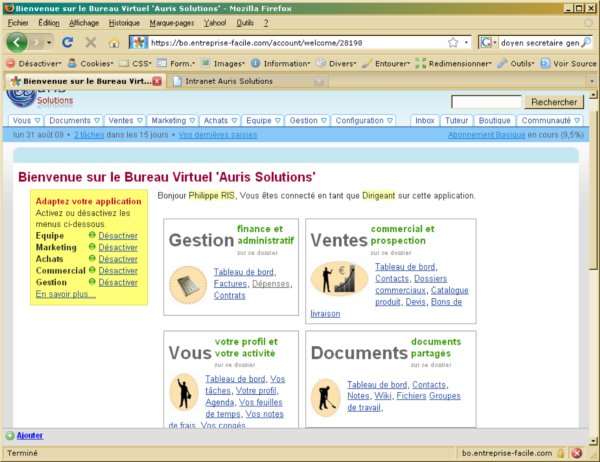Click the red error icon in status bar
Screen dimensions: 600x462
577,453
